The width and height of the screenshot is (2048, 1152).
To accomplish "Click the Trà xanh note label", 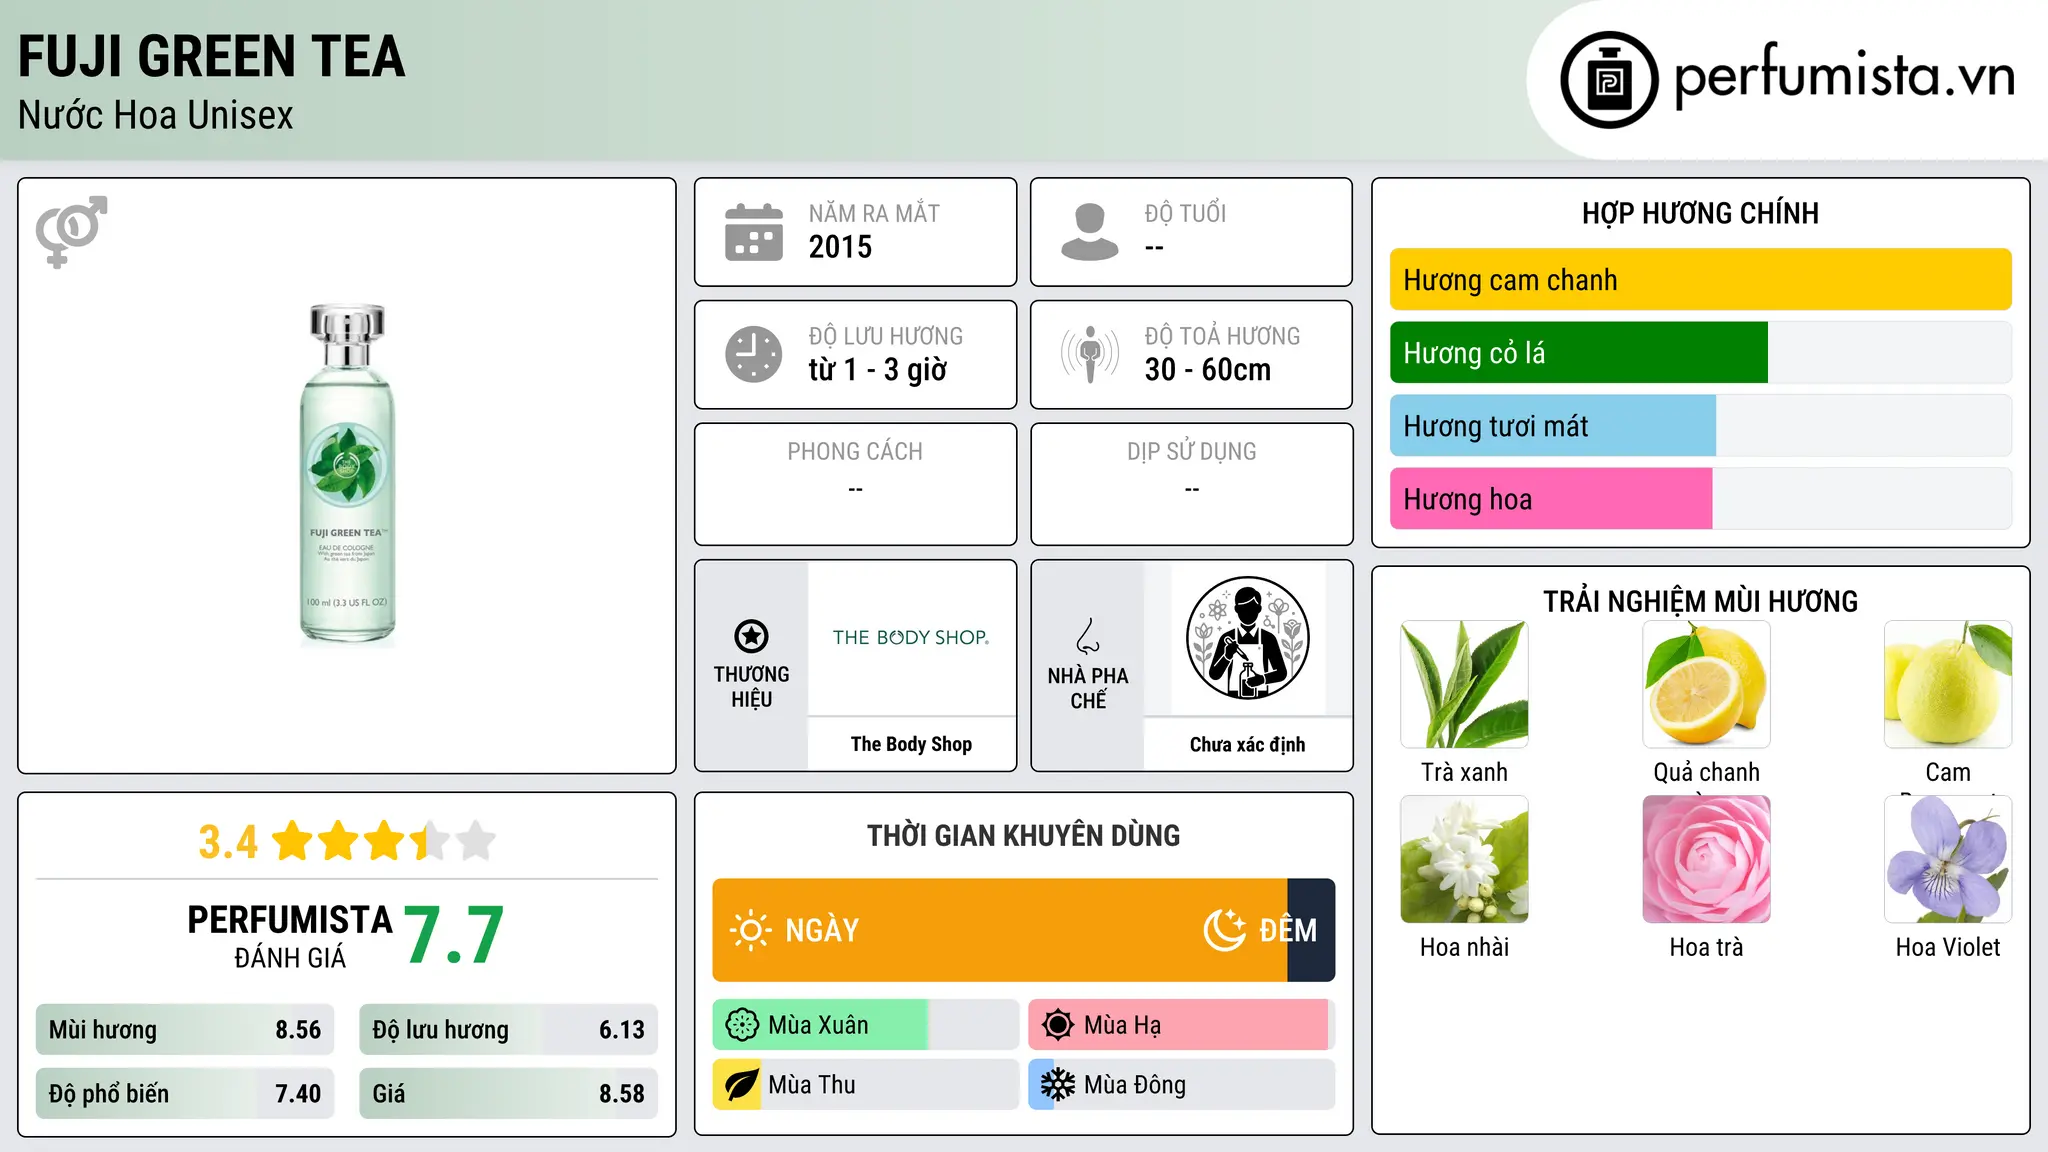I will click(x=1464, y=772).
